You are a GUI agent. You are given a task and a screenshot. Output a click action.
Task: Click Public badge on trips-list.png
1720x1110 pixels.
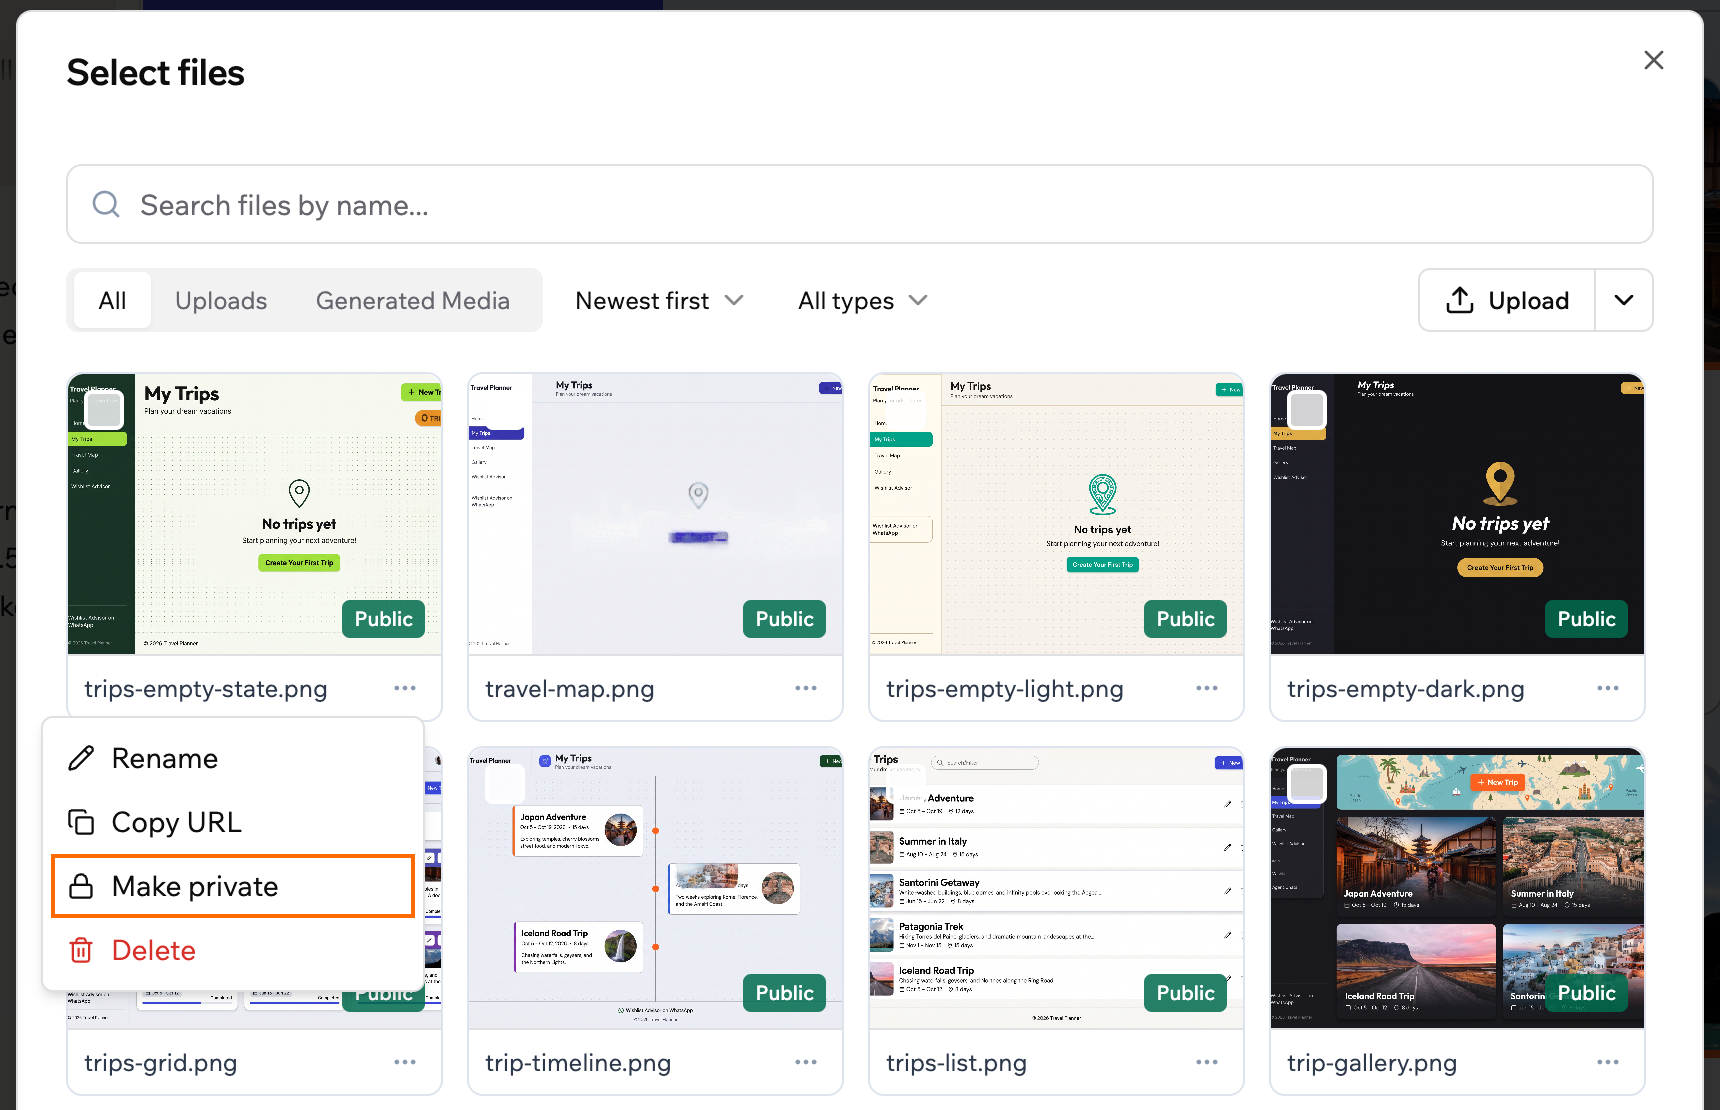coord(1186,993)
